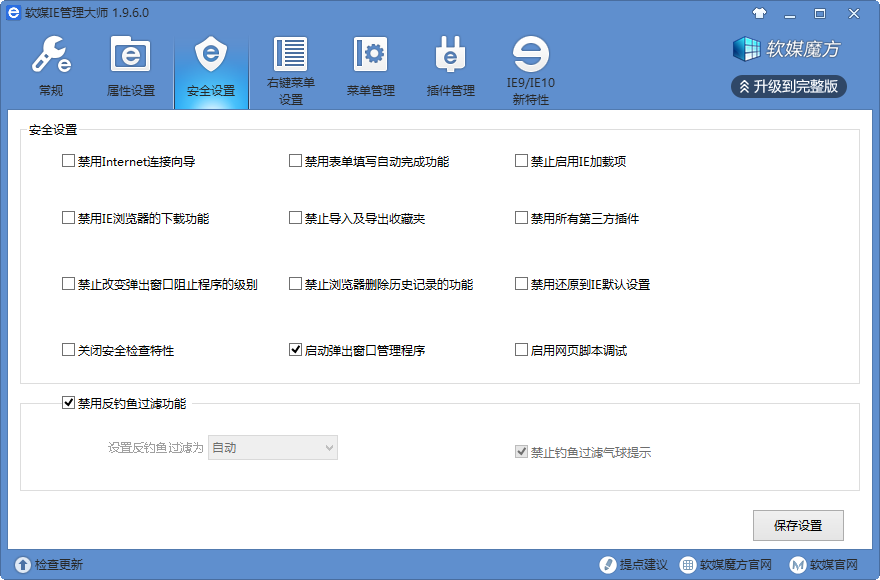
Task: Visit 软媒魔方官网 link
Action: coord(736,565)
